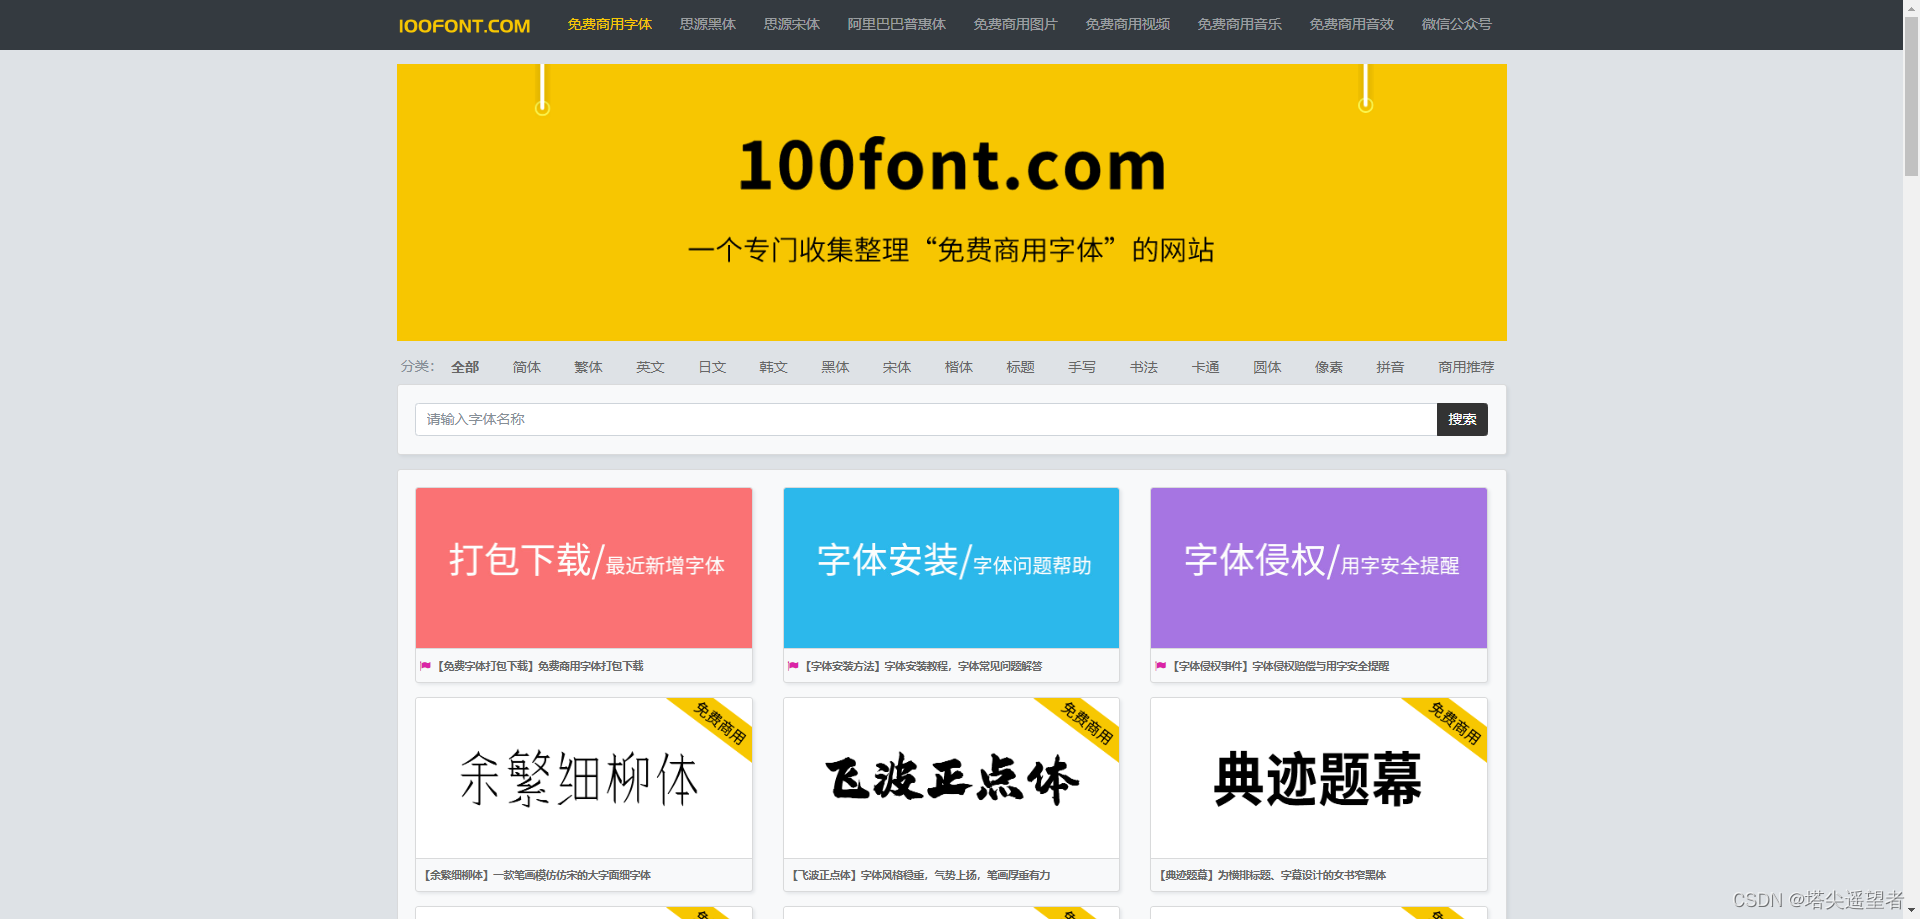Filter fonts by 标题 category
The height and width of the screenshot is (919, 1920).
tap(1020, 367)
